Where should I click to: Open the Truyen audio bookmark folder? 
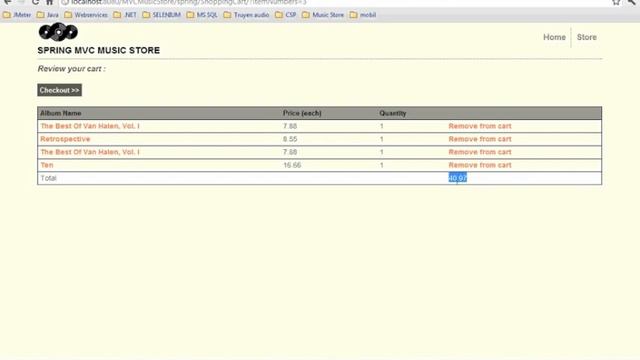point(246,15)
